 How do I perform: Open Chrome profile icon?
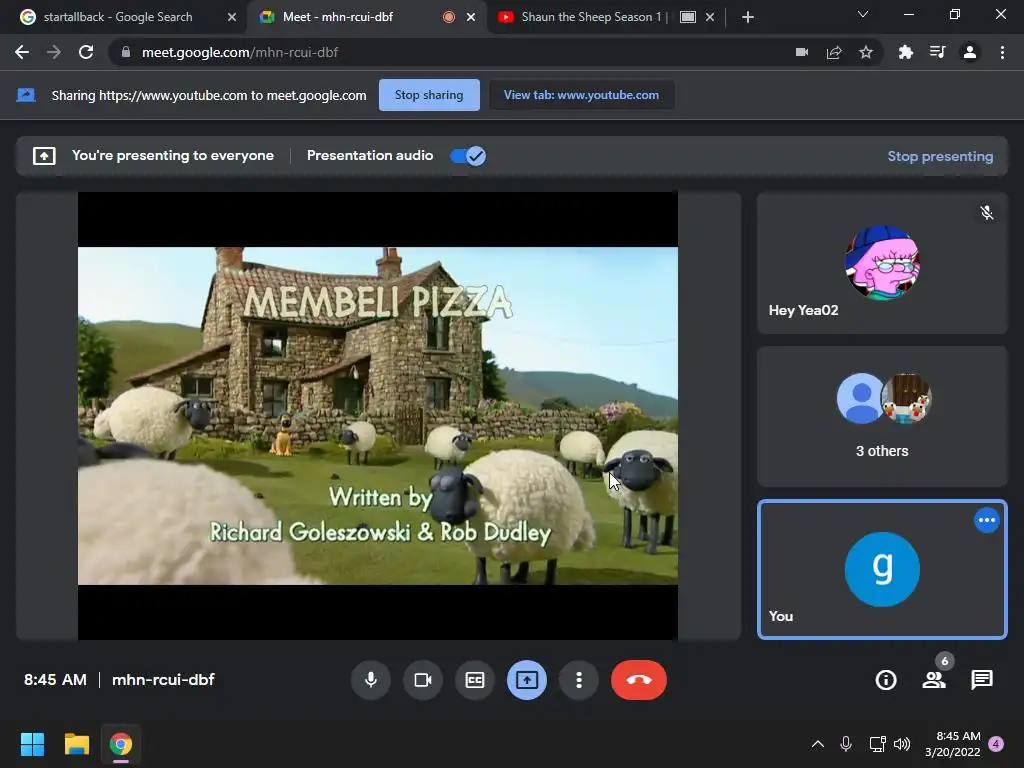[970, 52]
